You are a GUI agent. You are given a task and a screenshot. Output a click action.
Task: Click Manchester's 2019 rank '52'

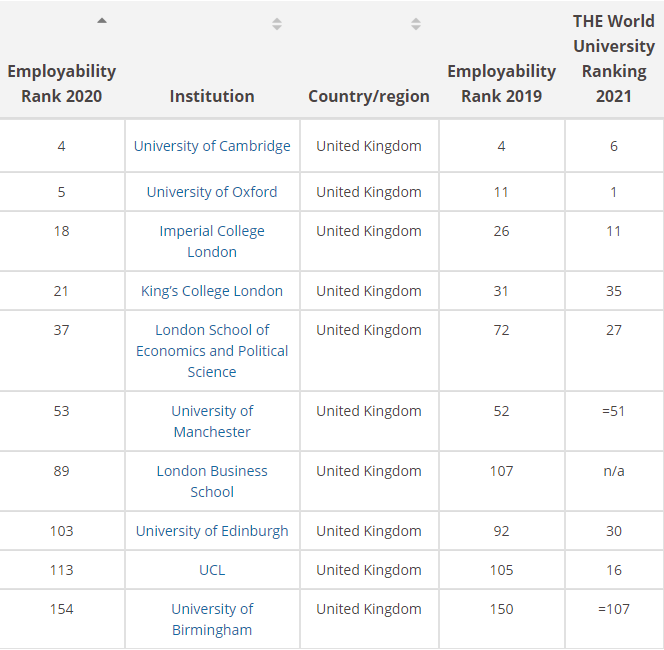501,411
